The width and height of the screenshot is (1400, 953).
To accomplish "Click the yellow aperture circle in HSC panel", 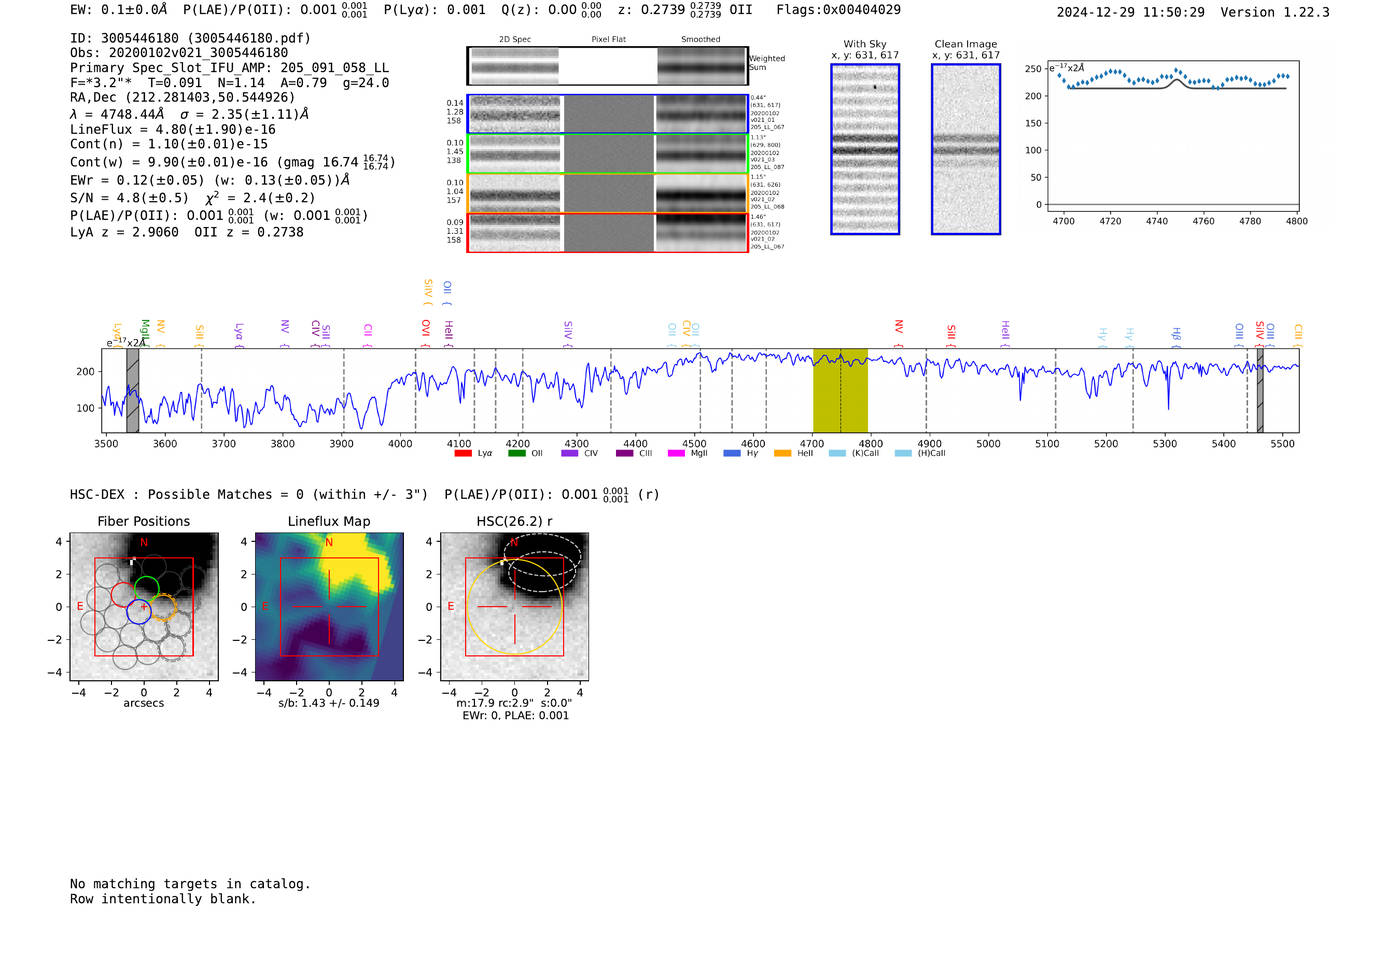I will 514,607.
